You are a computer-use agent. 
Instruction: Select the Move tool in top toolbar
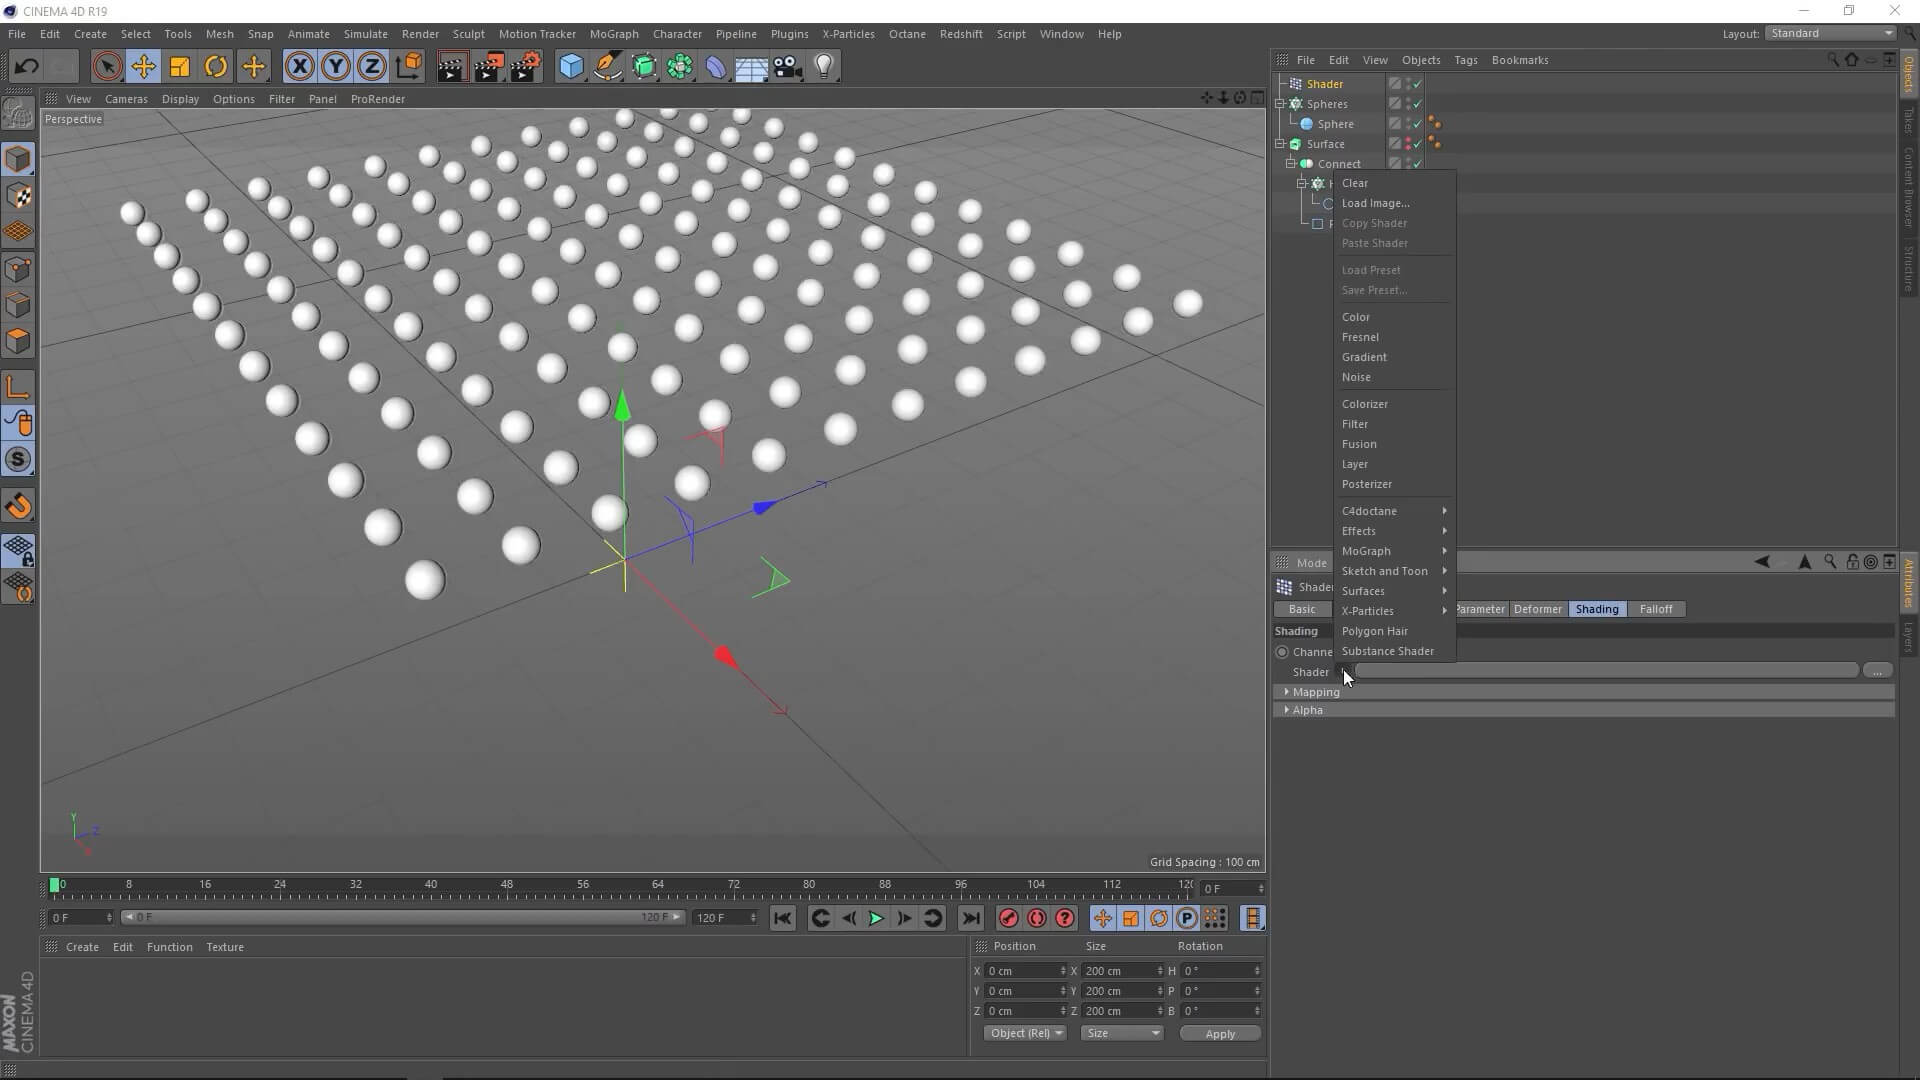click(x=143, y=67)
